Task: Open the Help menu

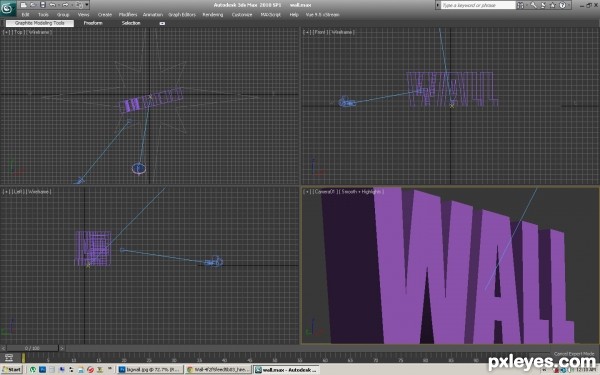Action: coord(294,15)
